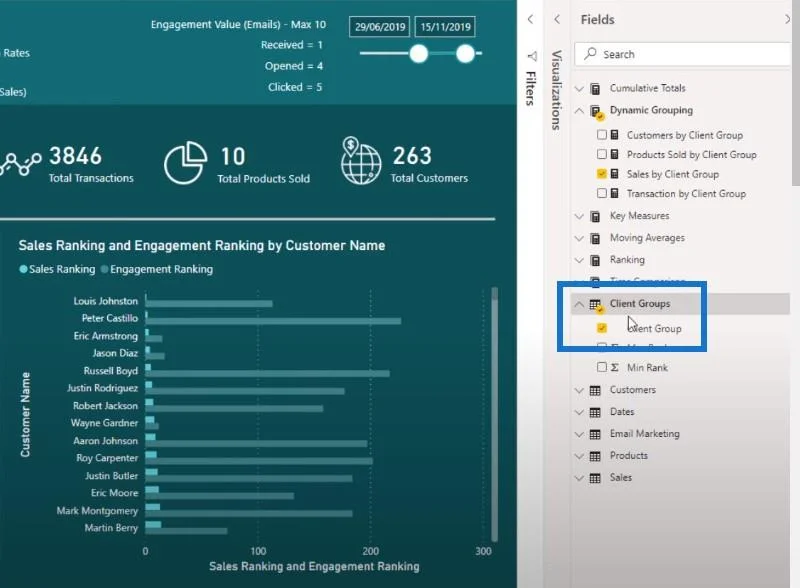
Task: Click the right handle of date slider
Action: (x=465, y=53)
